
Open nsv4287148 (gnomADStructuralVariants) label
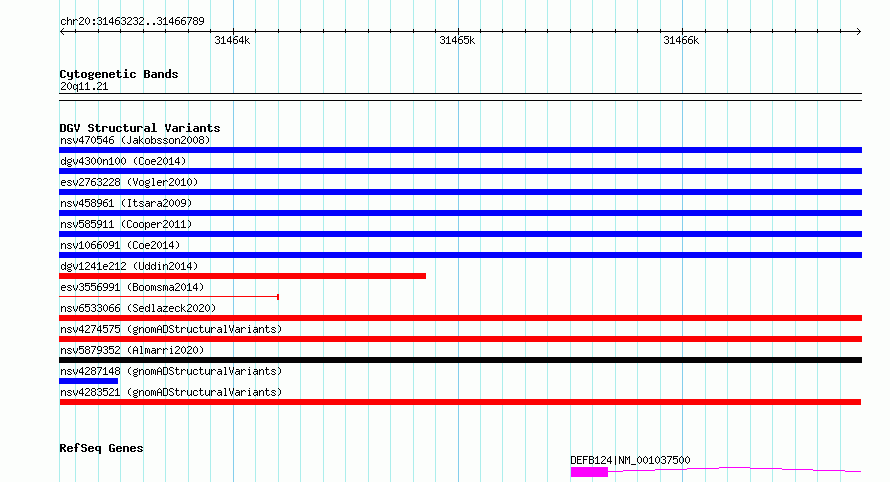tap(171, 371)
